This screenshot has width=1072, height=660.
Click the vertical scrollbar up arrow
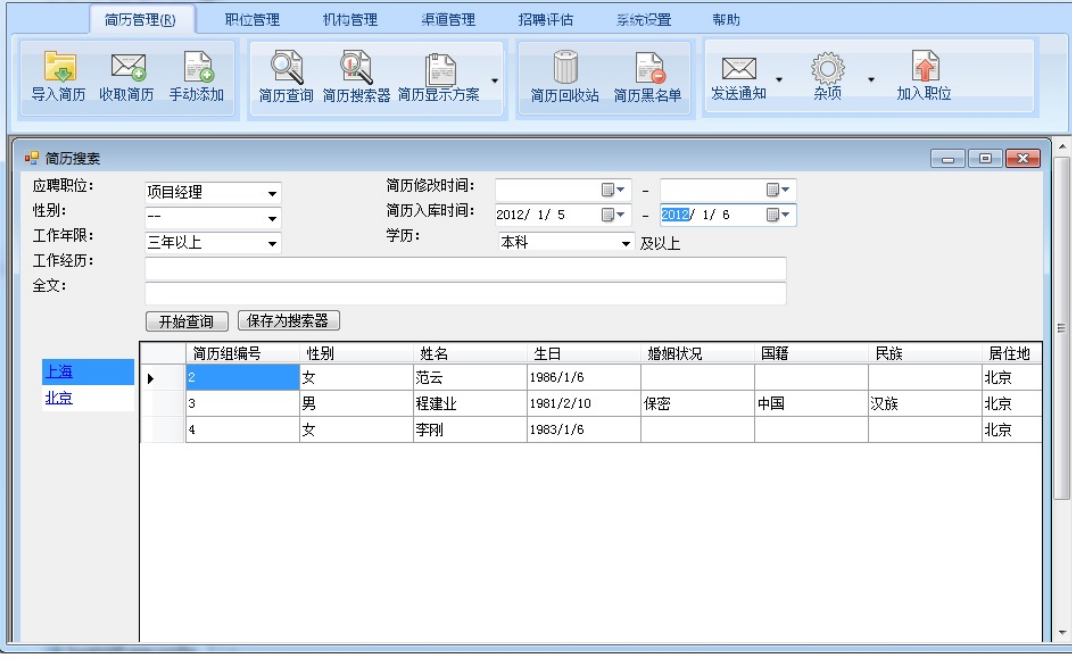[x=1062, y=146]
